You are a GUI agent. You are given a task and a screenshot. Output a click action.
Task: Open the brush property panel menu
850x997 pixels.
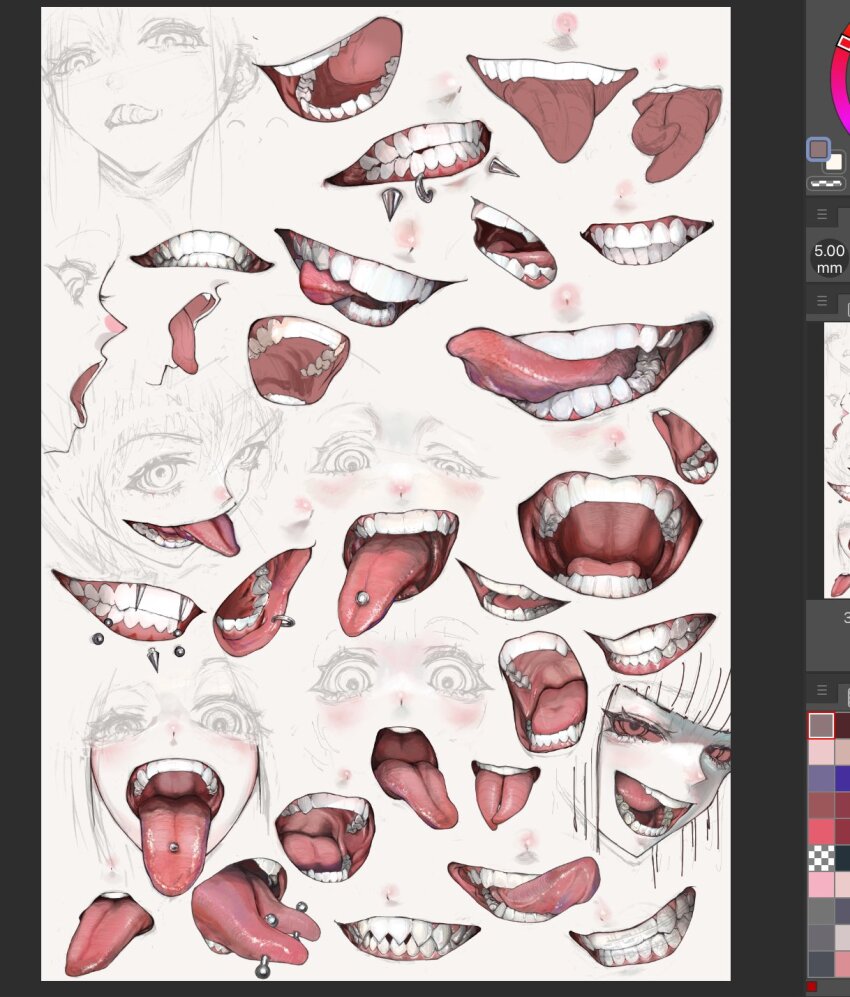click(822, 213)
